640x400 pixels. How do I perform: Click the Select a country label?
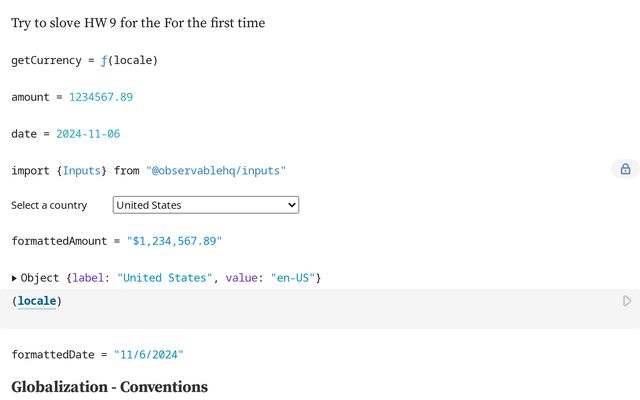click(49, 205)
